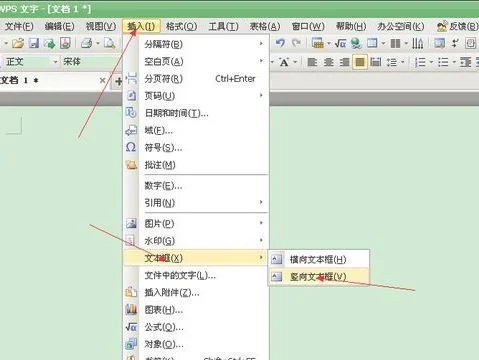This screenshot has height=360, width=479.
Task: Expand the Insert Table dropdown arrow
Action: coord(329,43)
